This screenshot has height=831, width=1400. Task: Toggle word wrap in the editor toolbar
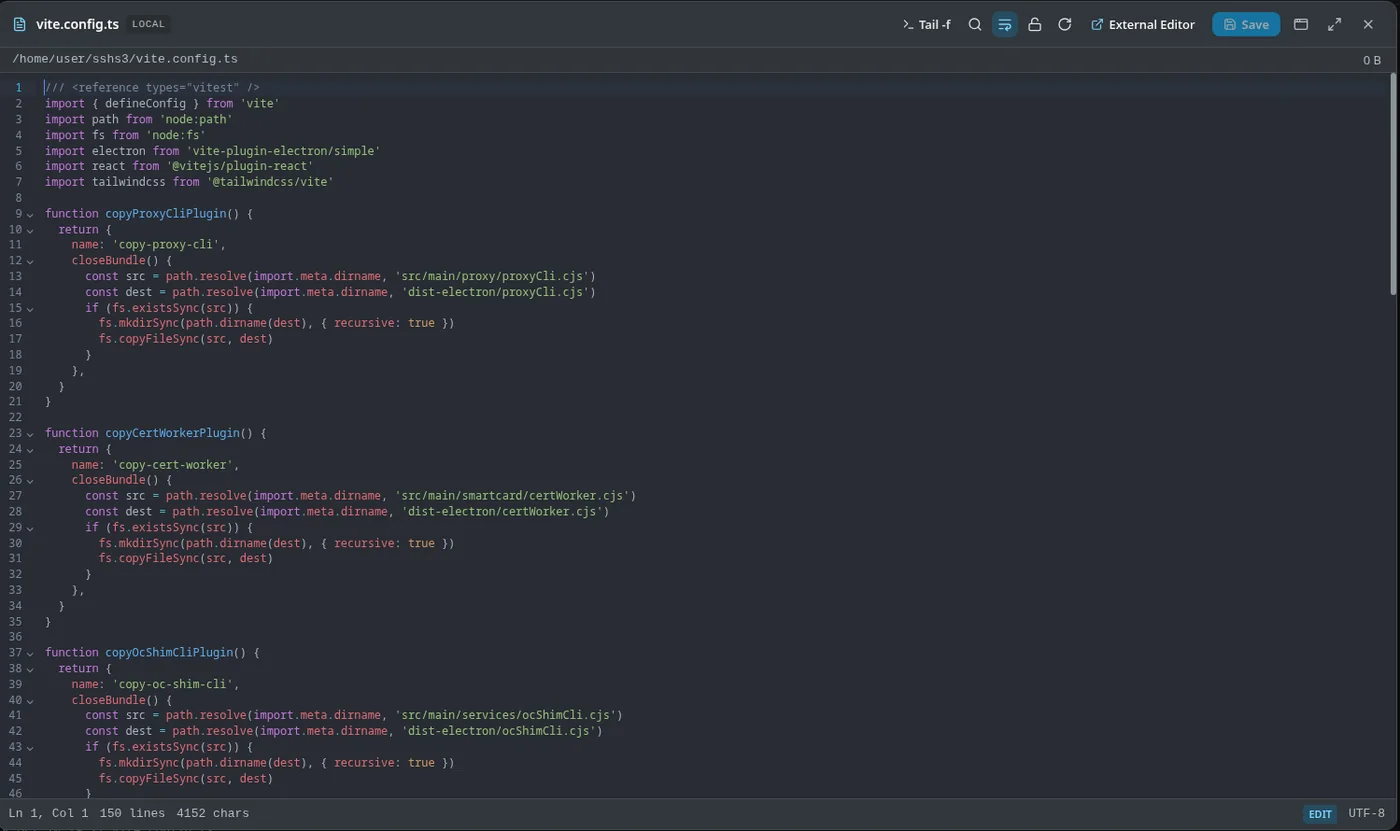pyautogui.click(x=1004, y=24)
